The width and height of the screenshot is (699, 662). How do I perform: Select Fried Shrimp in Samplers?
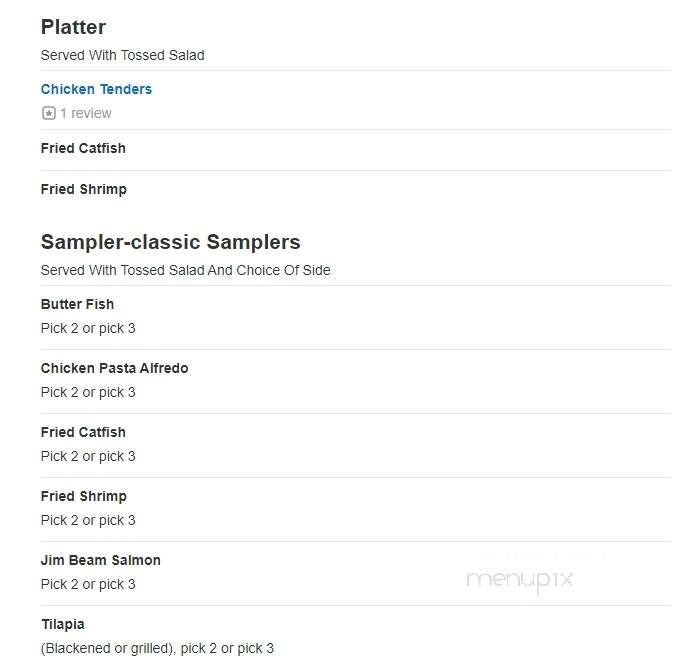83,496
